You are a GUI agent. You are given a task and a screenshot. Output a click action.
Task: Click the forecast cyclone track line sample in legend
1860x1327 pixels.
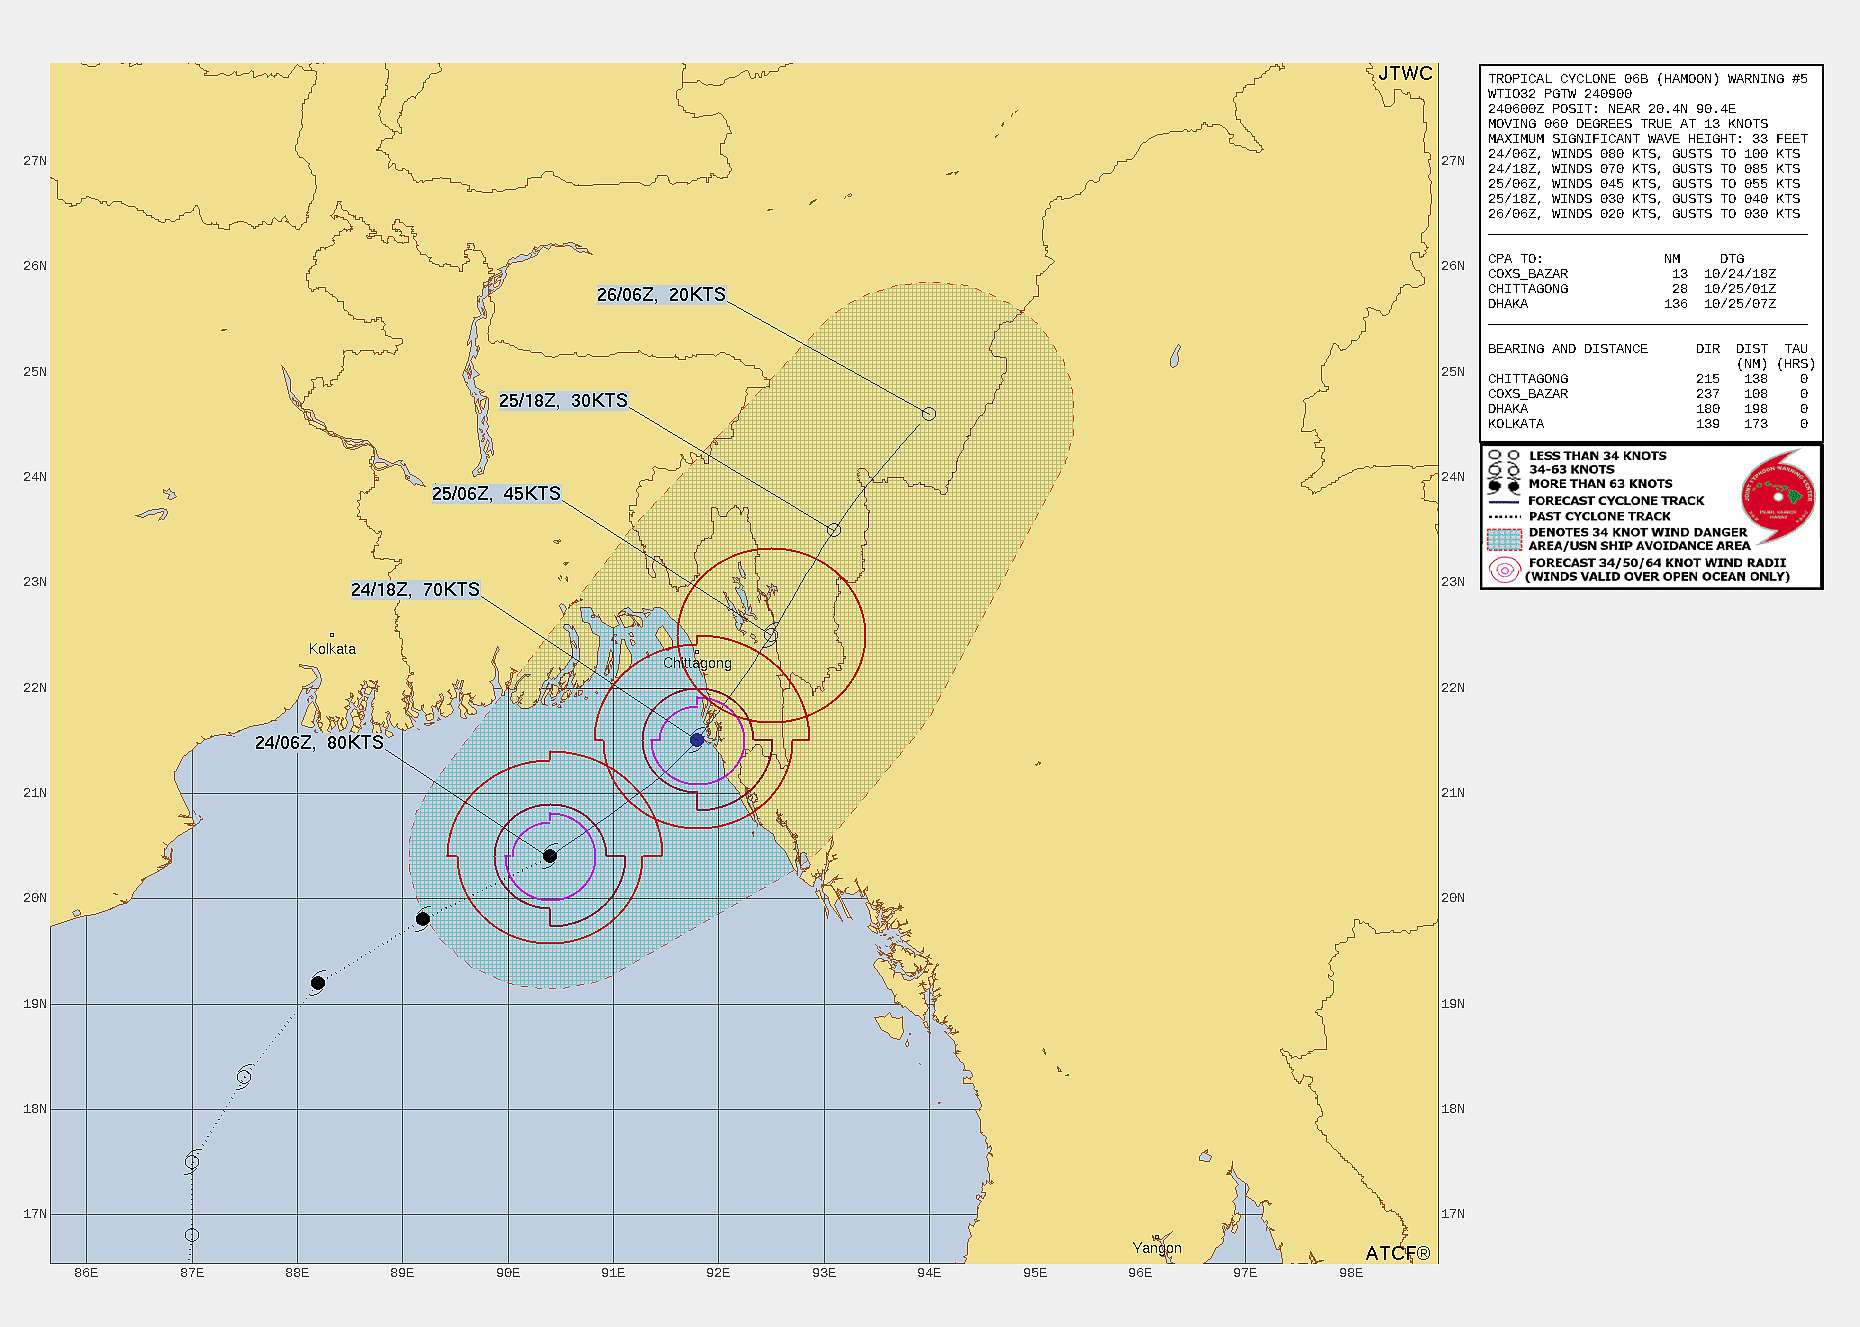pos(1504,501)
